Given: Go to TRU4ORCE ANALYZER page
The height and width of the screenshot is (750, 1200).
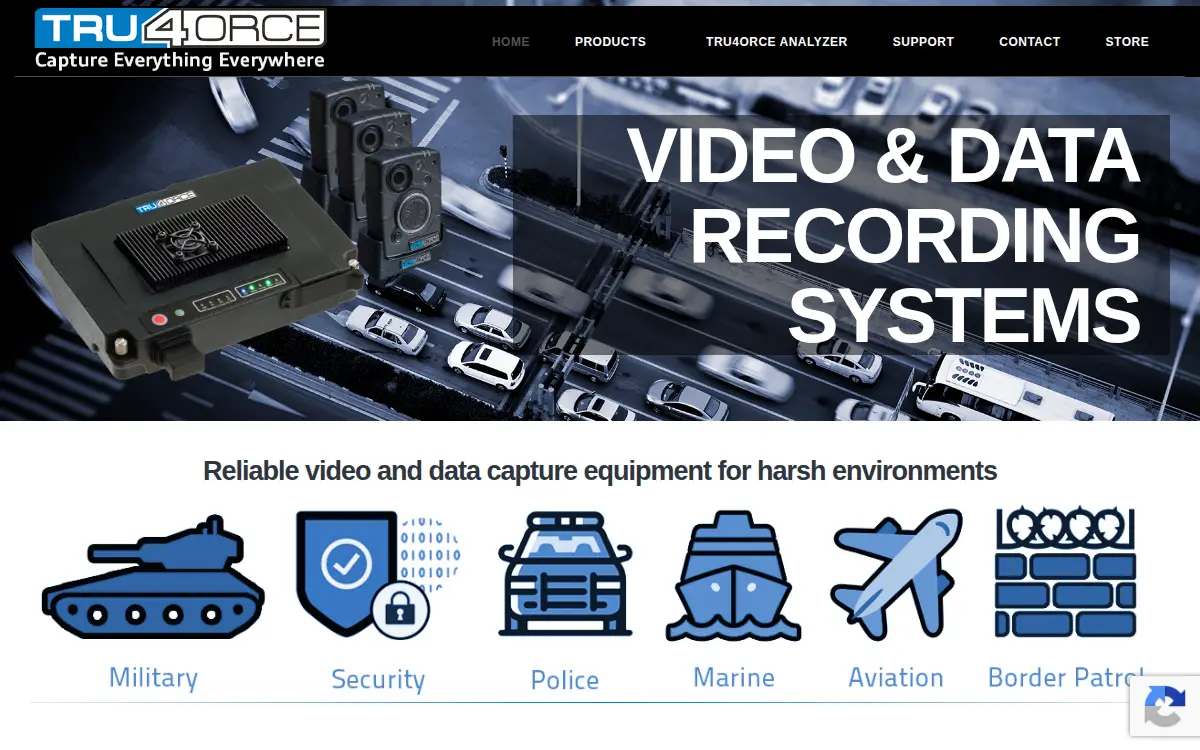Looking at the screenshot, I should [776, 42].
